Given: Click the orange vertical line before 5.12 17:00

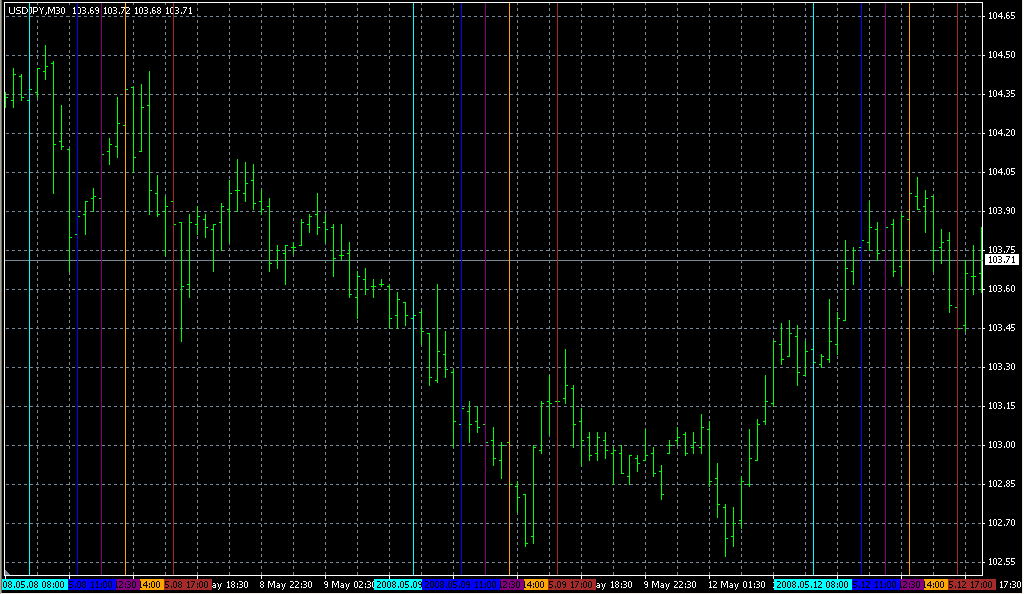Looking at the screenshot, I should pyautogui.click(x=909, y=290).
